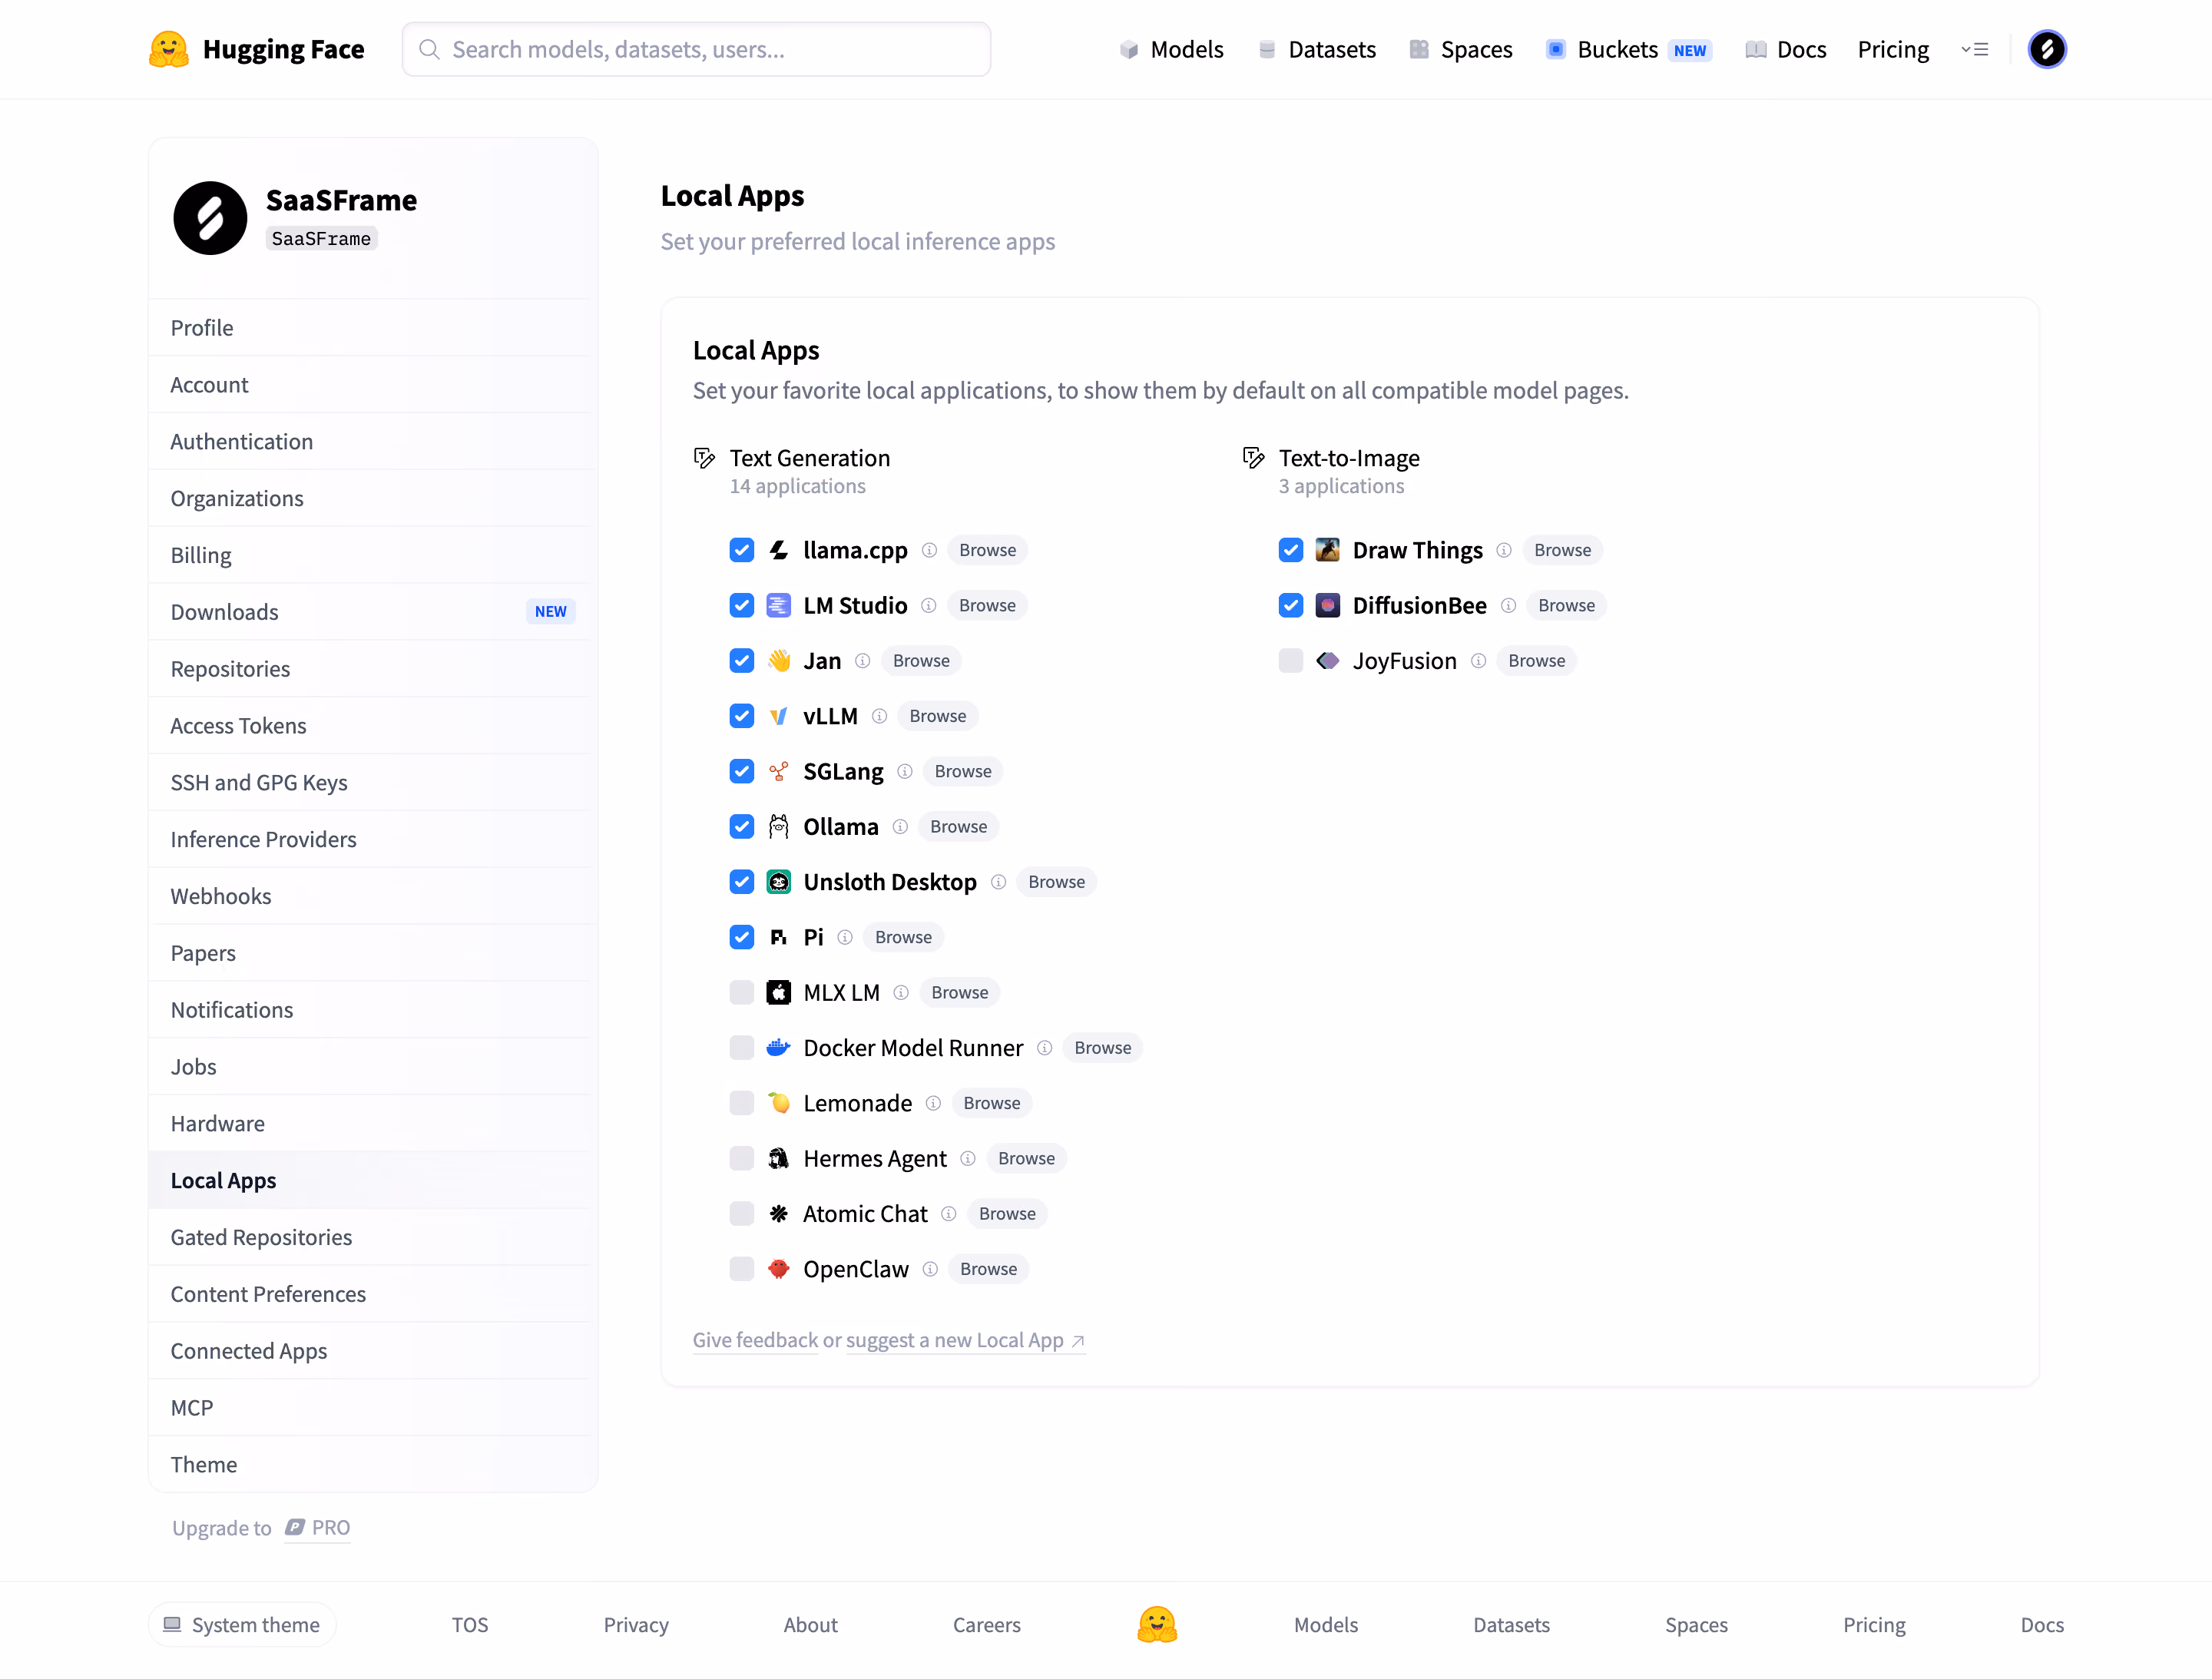
Task: Open Models in top navigation
Action: pyautogui.click(x=1171, y=49)
